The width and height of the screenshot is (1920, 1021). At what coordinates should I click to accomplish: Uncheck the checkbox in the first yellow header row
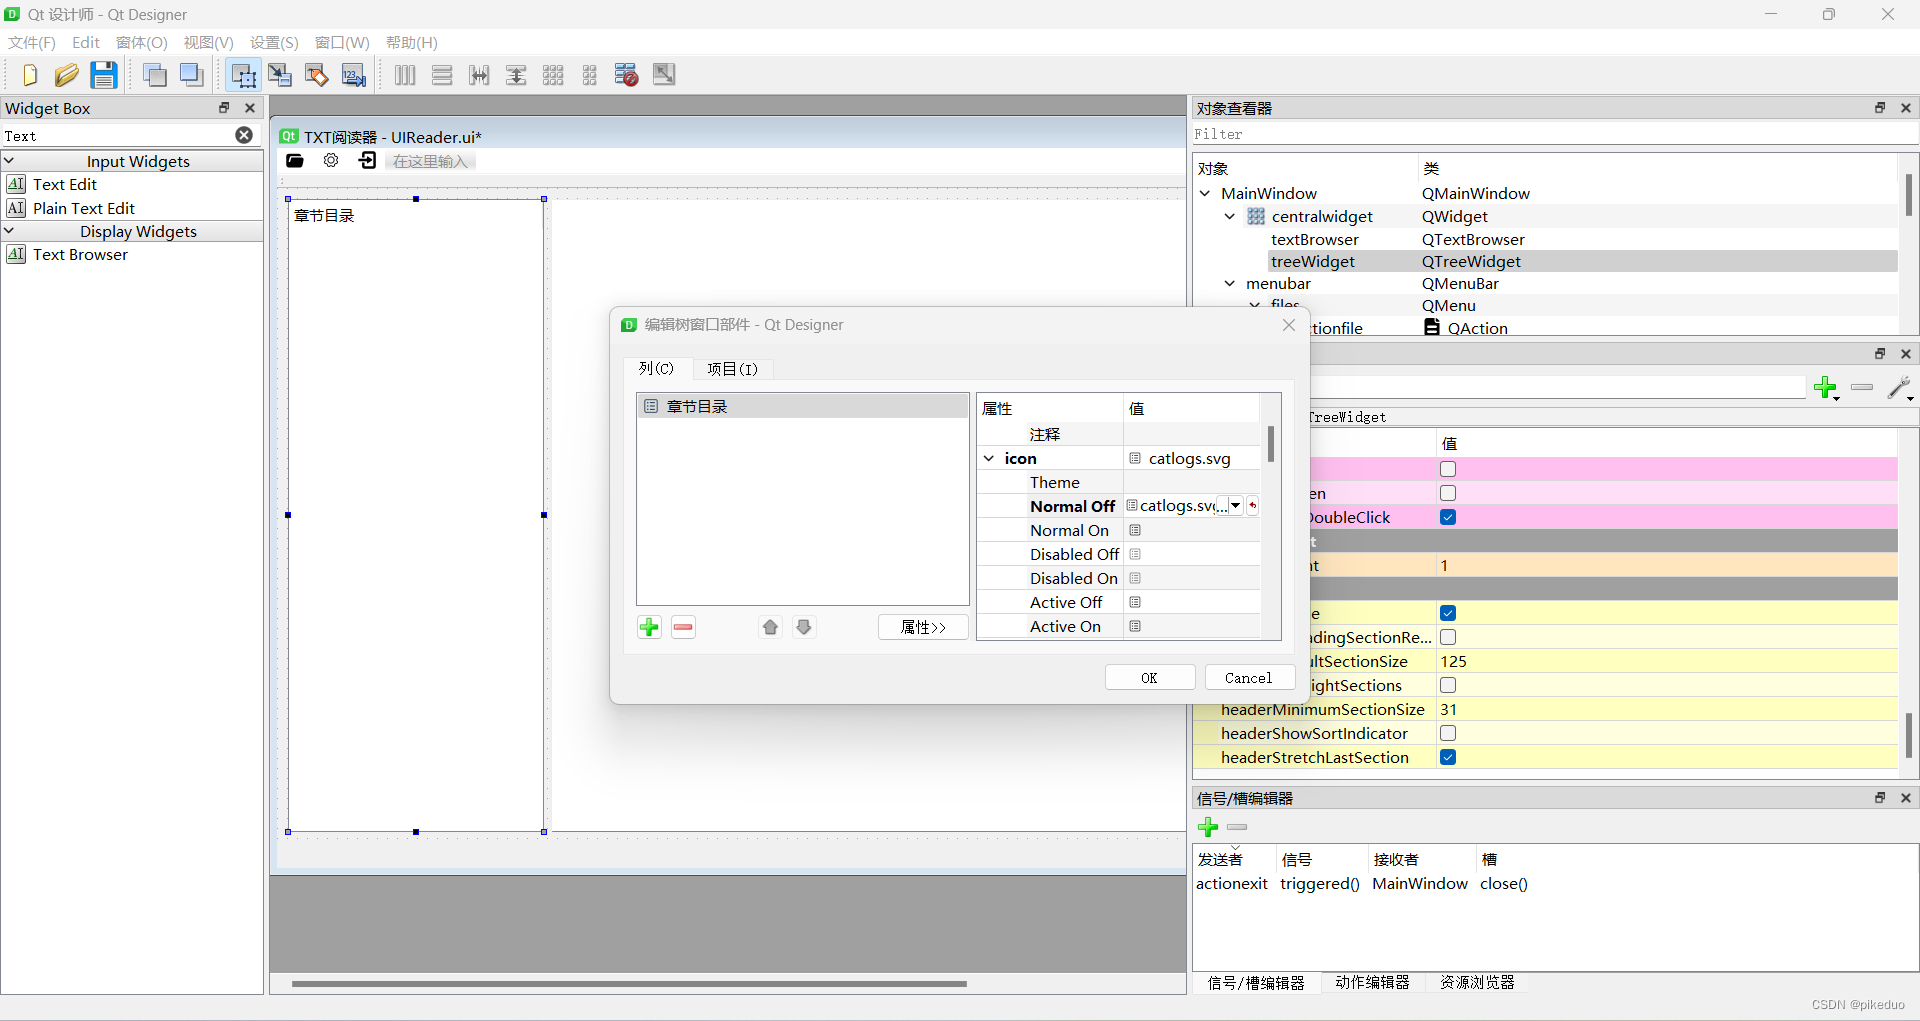pyautogui.click(x=1448, y=613)
